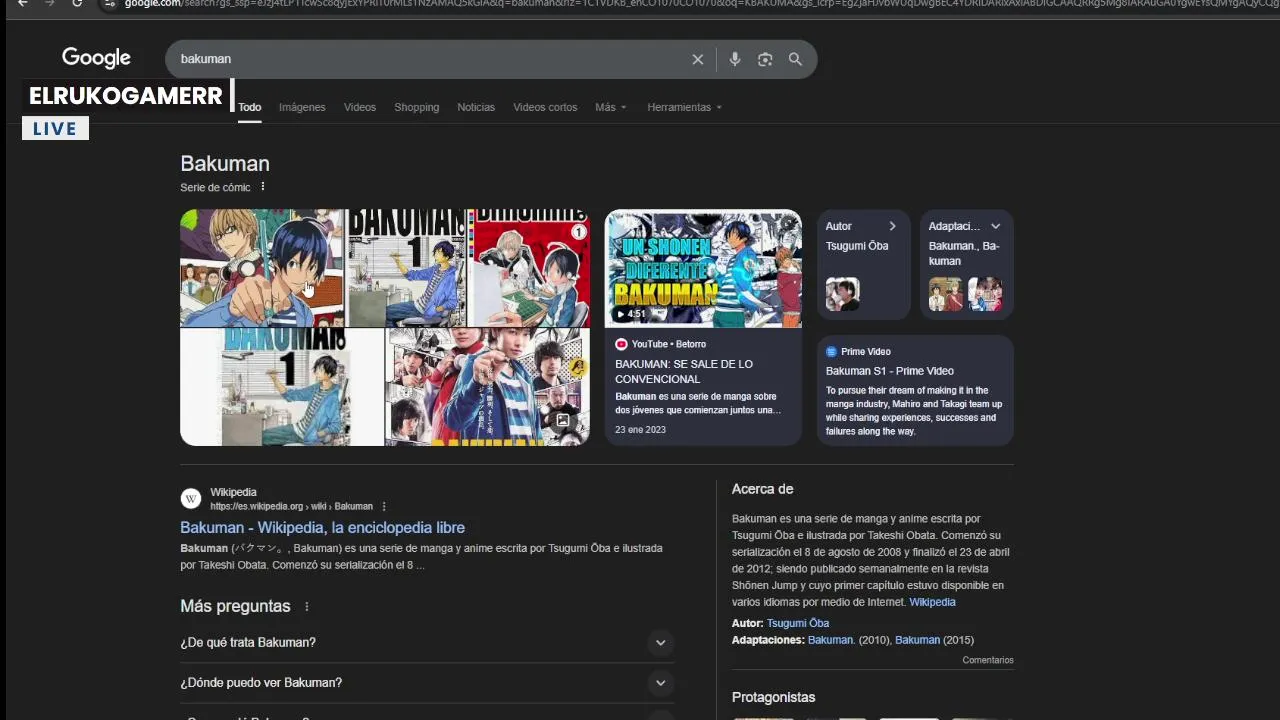Image resolution: width=1280 pixels, height=720 pixels.
Task: Open the three-dot menu next to the Wikipedia result
Action: click(x=384, y=506)
